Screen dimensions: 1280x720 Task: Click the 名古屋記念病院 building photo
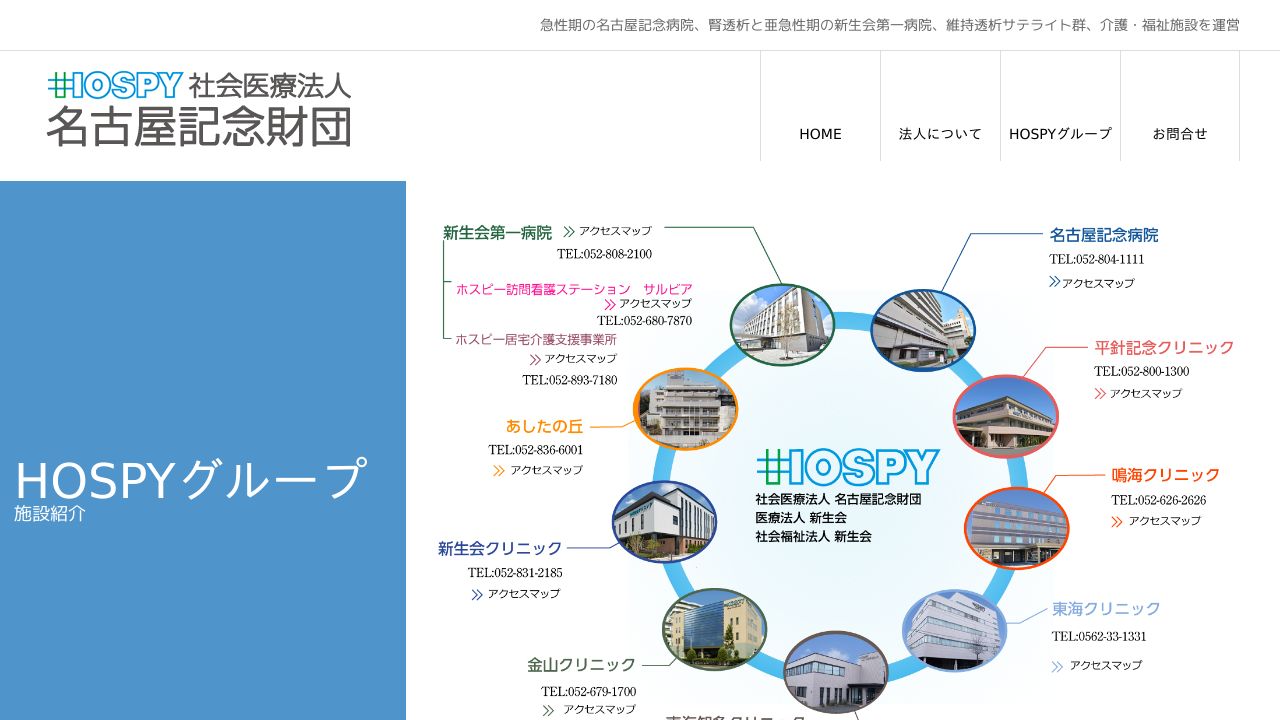pos(922,327)
